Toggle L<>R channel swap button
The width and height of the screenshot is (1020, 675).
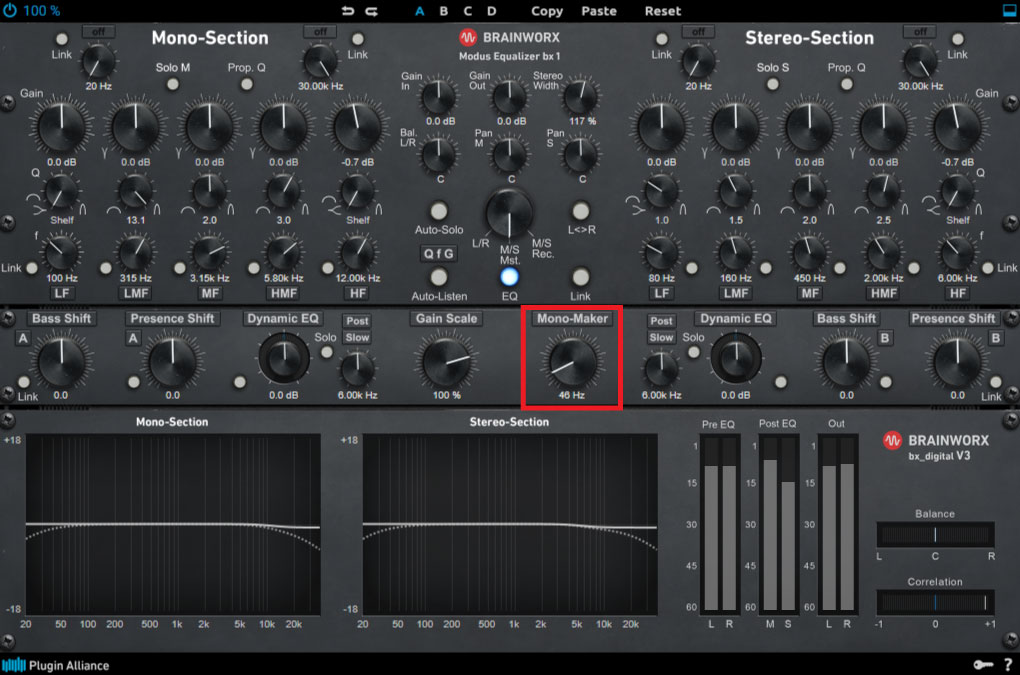pyautogui.click(x=580, y=211)
